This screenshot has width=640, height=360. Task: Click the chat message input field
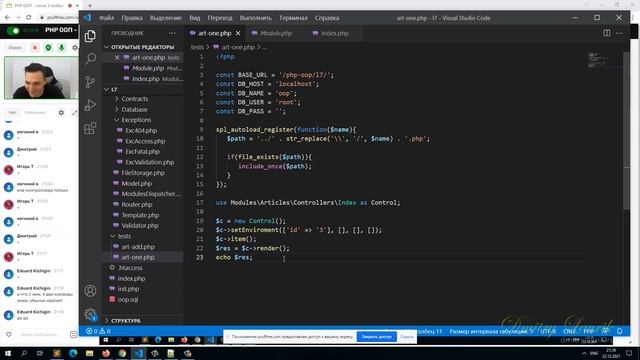(41, 334)
